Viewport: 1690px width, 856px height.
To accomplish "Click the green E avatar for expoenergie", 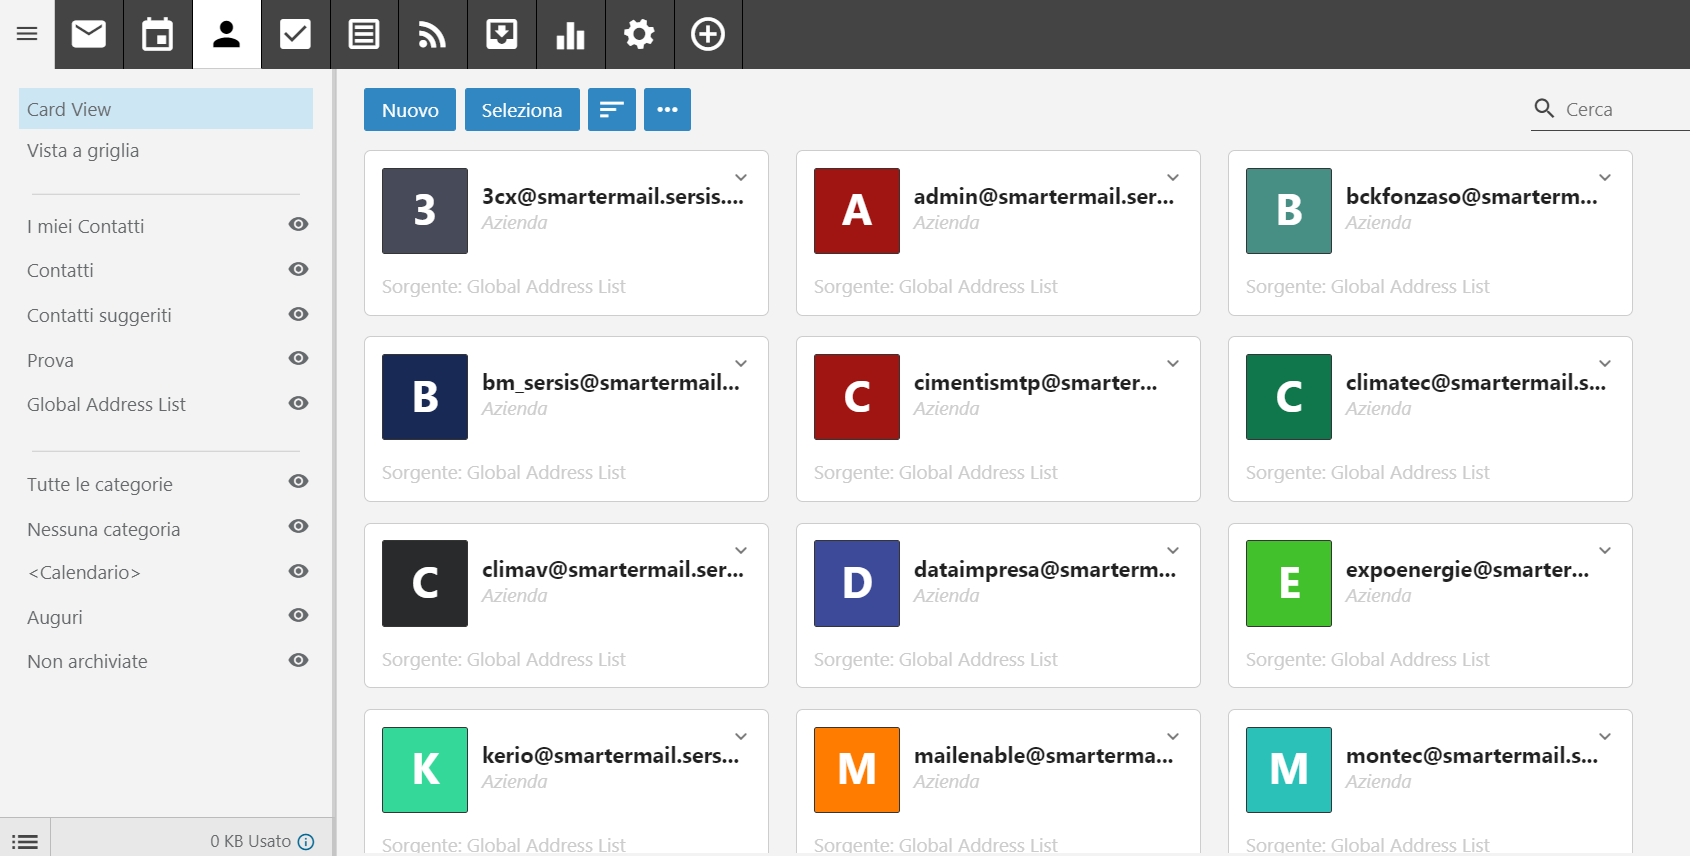I will (1288, 583).
